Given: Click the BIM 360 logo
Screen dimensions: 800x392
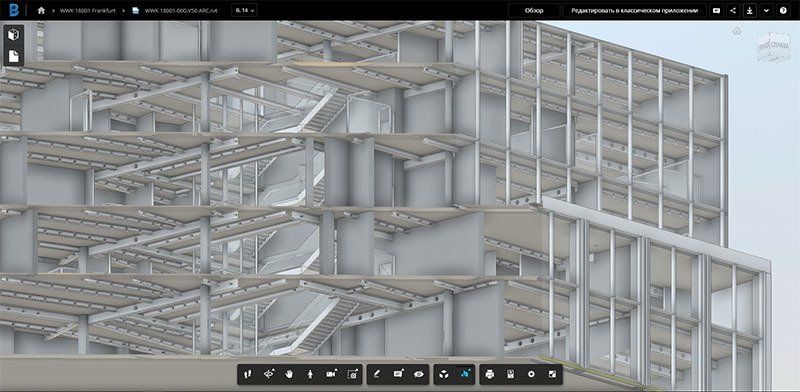Looking at the screenshot, I should point(14,10).
